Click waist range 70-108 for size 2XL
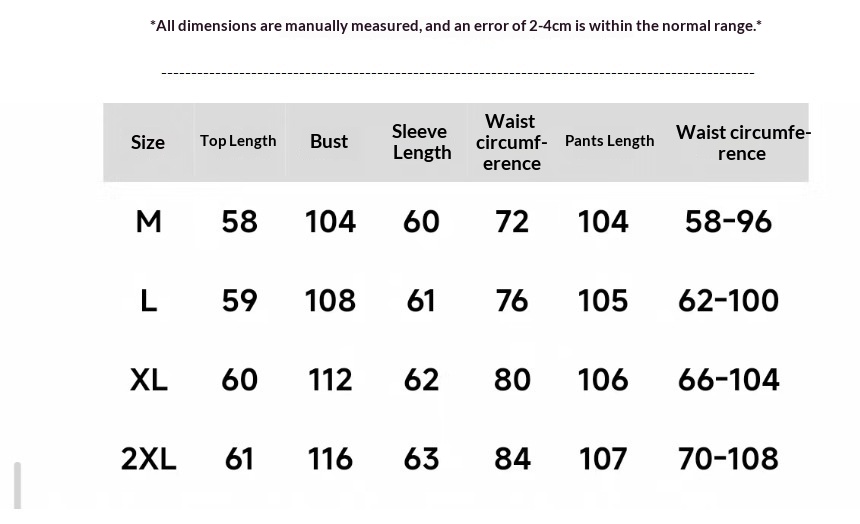The height and width of the screenshot is (524, 860). pos(728,458)
